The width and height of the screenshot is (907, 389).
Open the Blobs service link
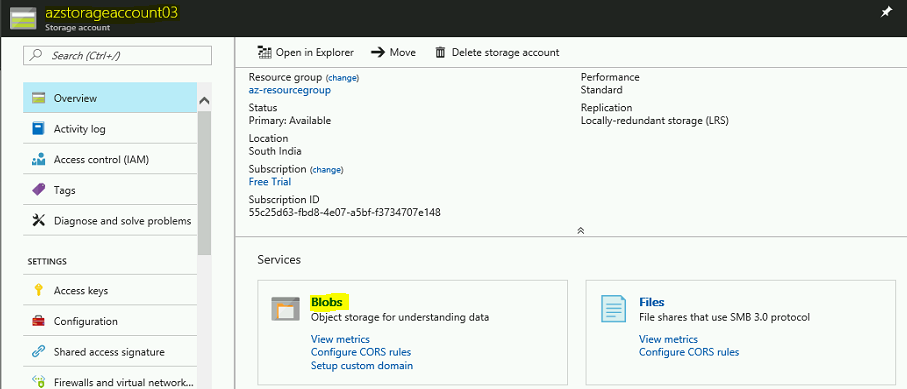coord(327,302)
